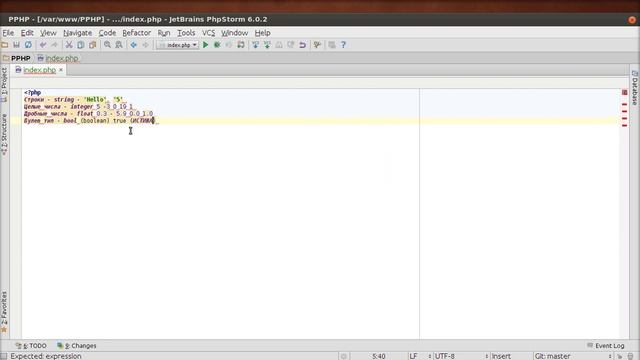The image size is (640, 360).
Task: Click the green Run button
Action: pyautogui.click(x=206, y=45)
